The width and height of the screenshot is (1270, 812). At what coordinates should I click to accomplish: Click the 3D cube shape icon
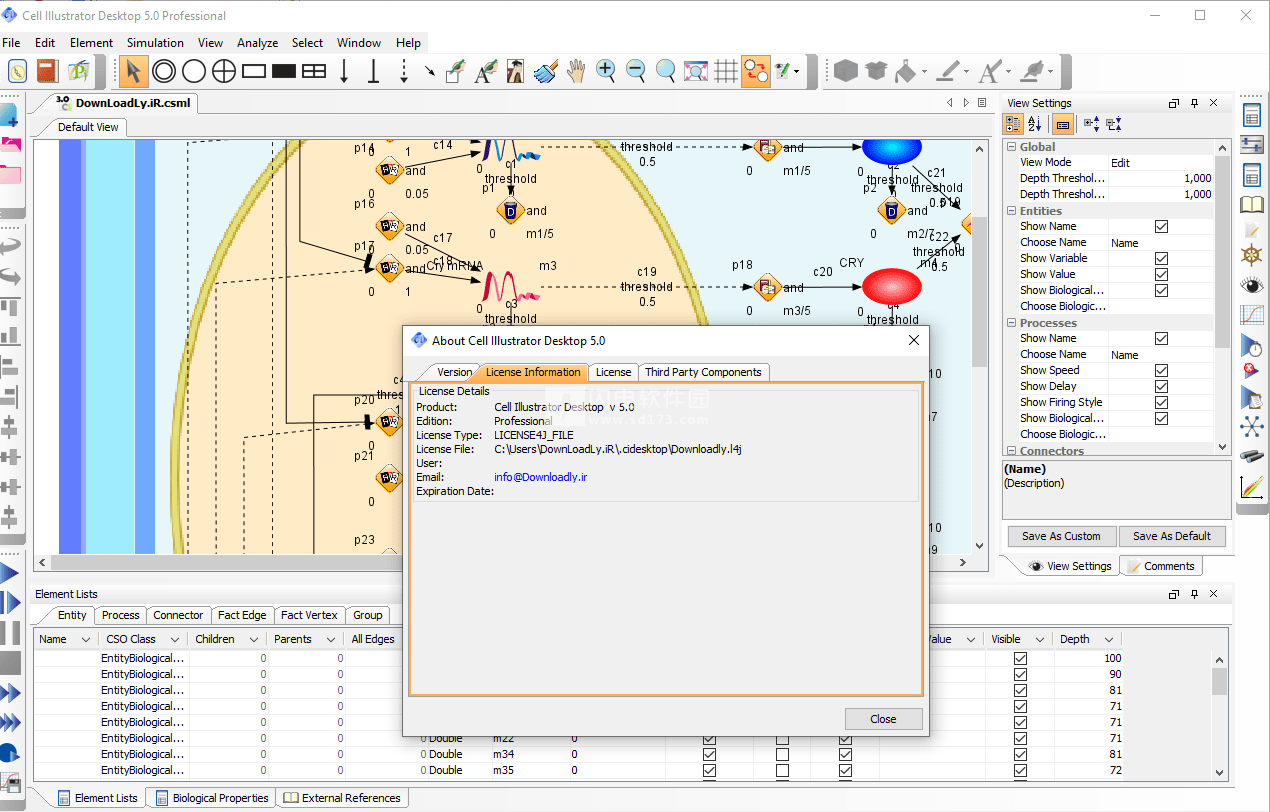click(x=846, y=71)
